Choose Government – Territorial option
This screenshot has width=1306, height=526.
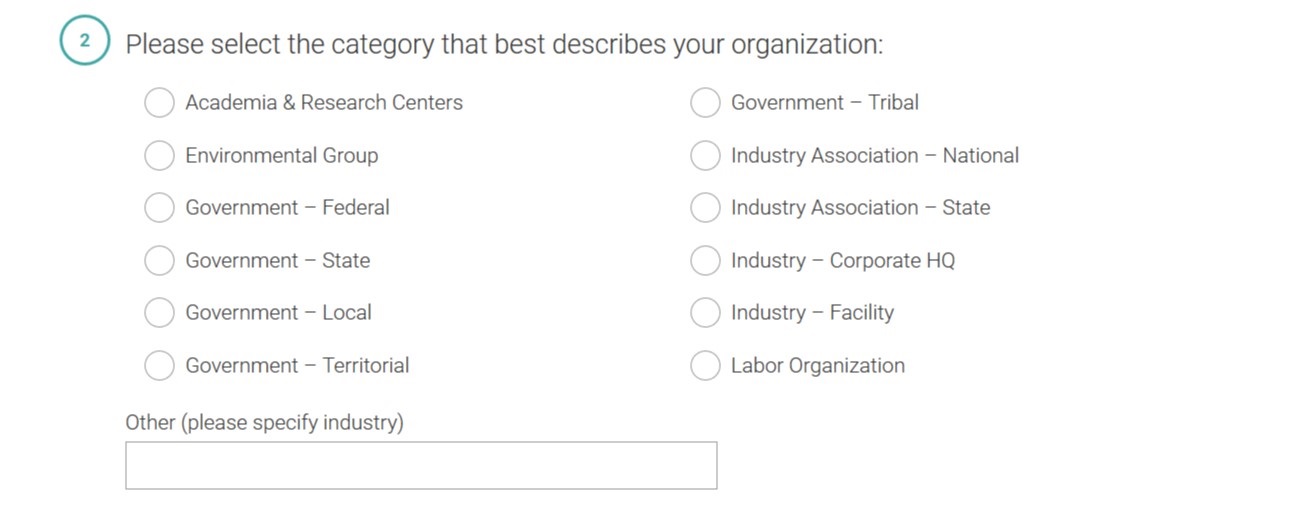(160, 366)
